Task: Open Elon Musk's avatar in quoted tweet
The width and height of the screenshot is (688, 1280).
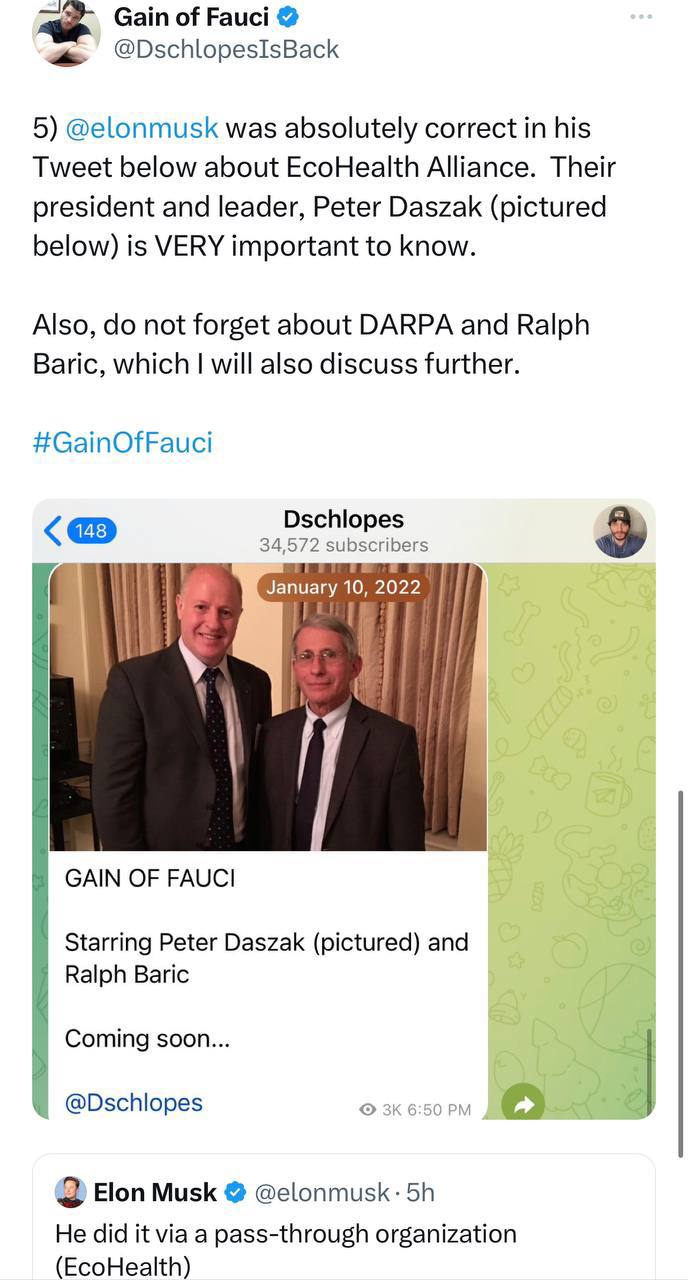Action: 70,1192
